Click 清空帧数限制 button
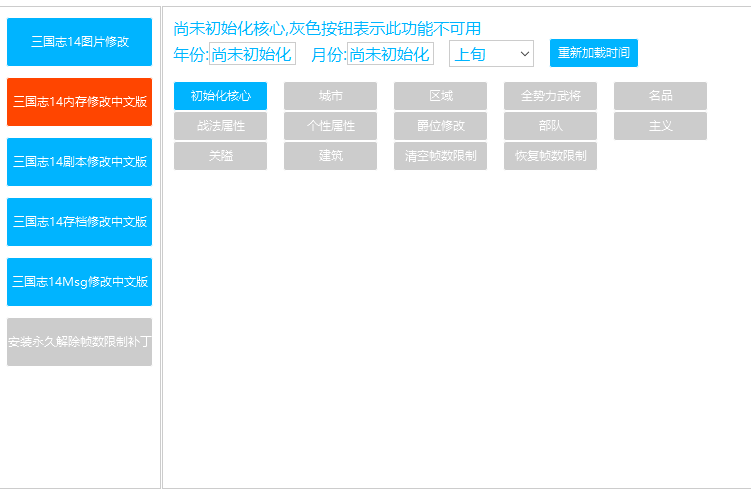The image size is (751, 496). [441, 156]
